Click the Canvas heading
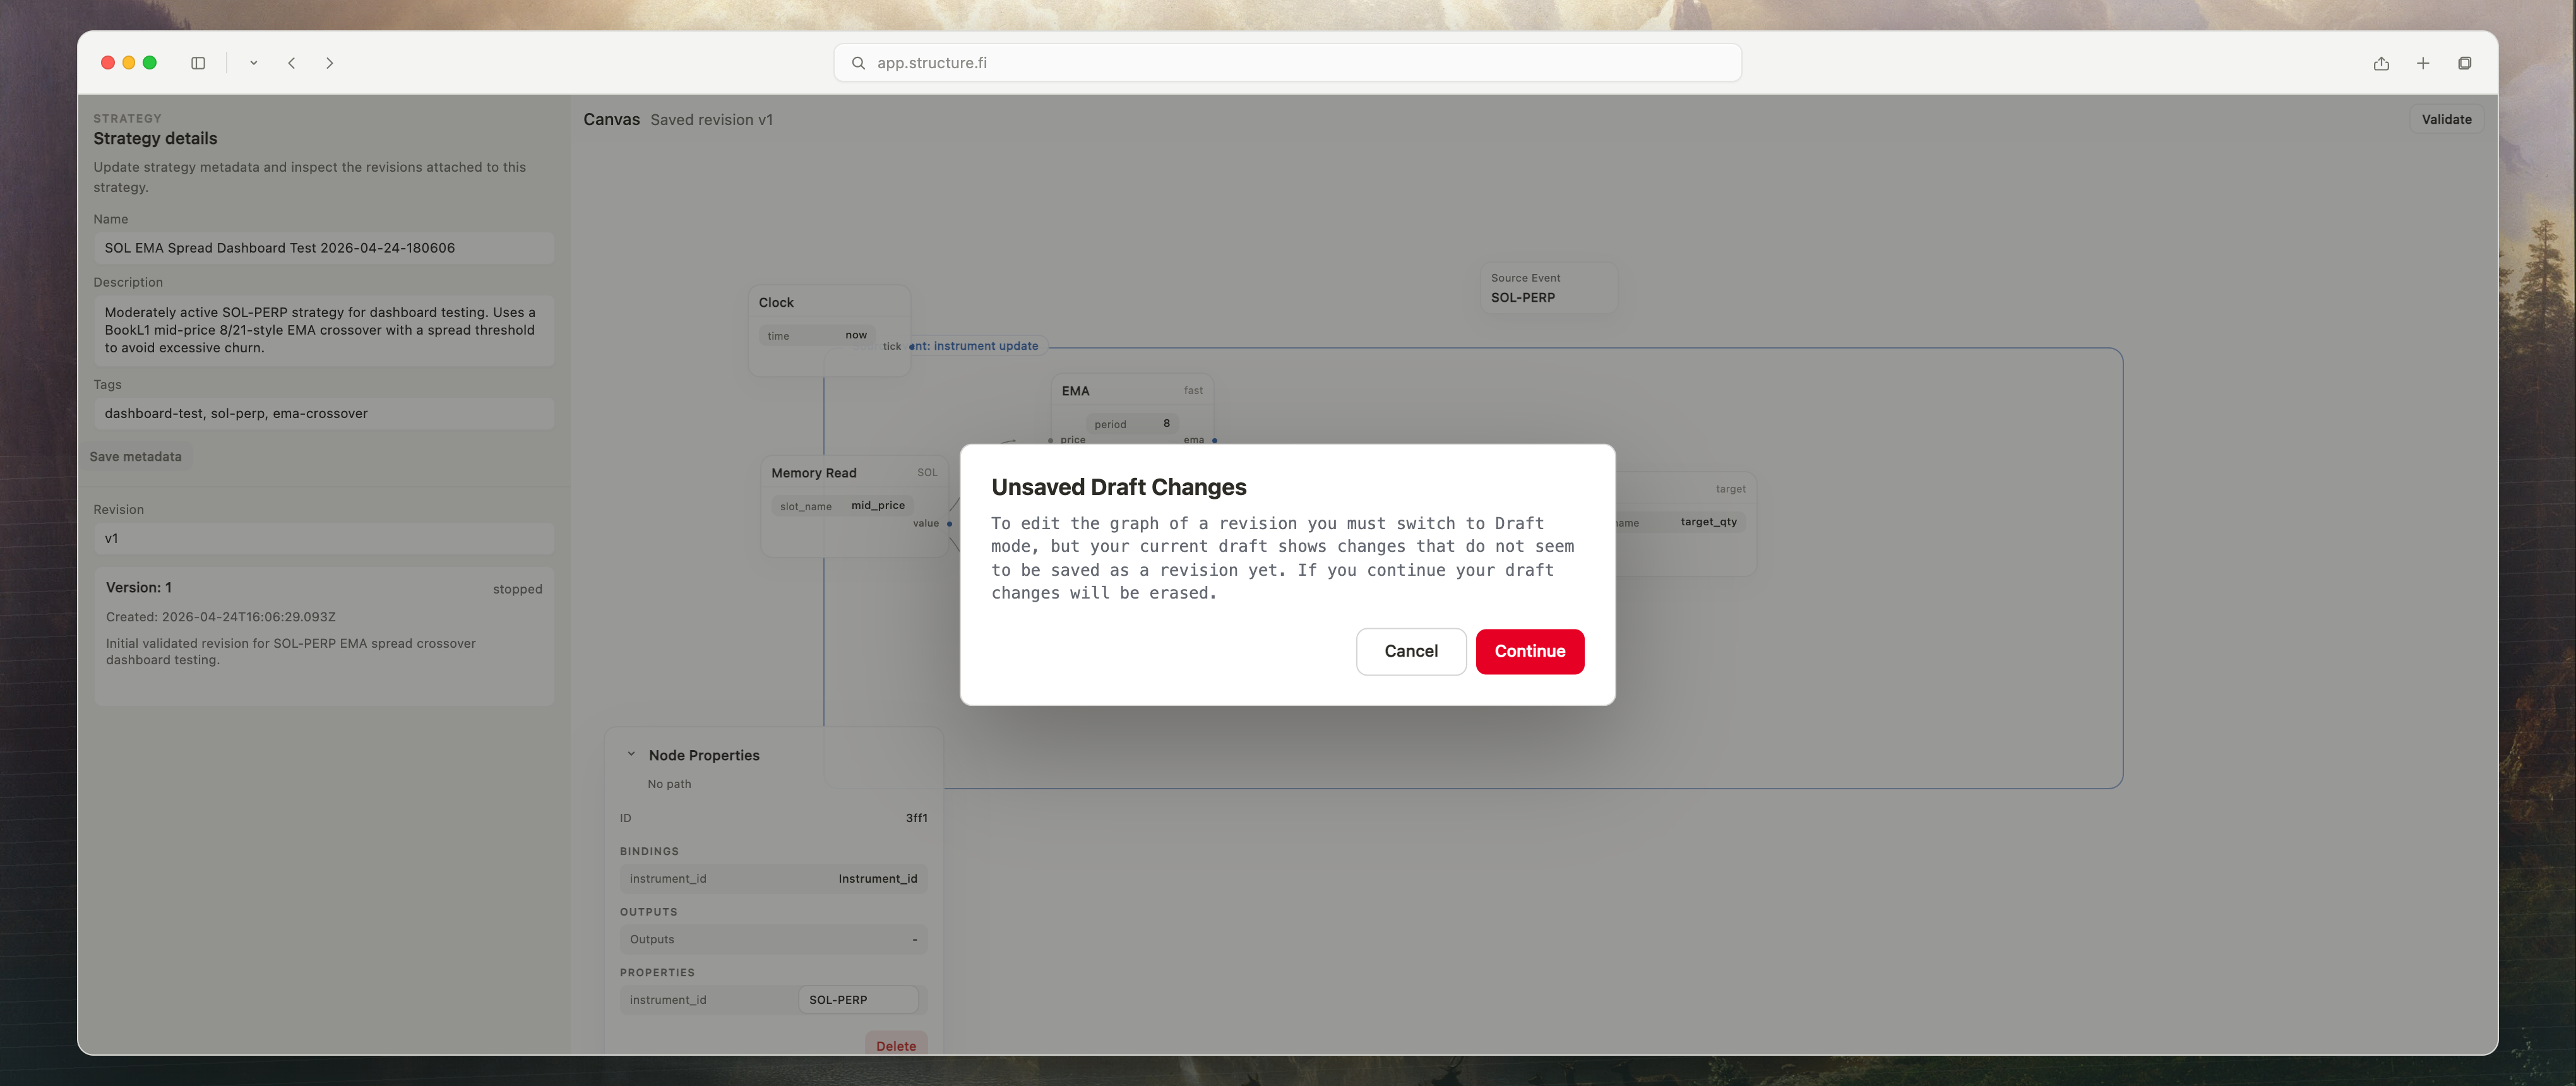 click(x=611, y=119)
